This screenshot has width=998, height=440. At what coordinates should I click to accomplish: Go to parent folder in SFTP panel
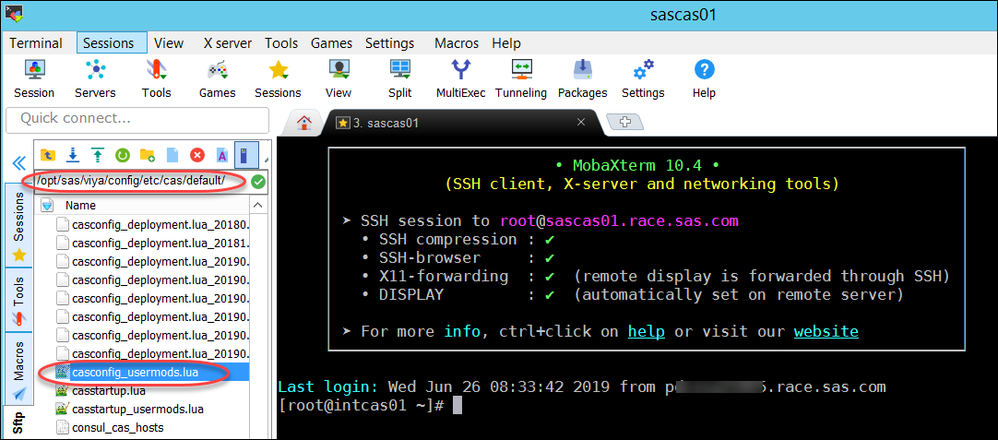coord(47,155)
